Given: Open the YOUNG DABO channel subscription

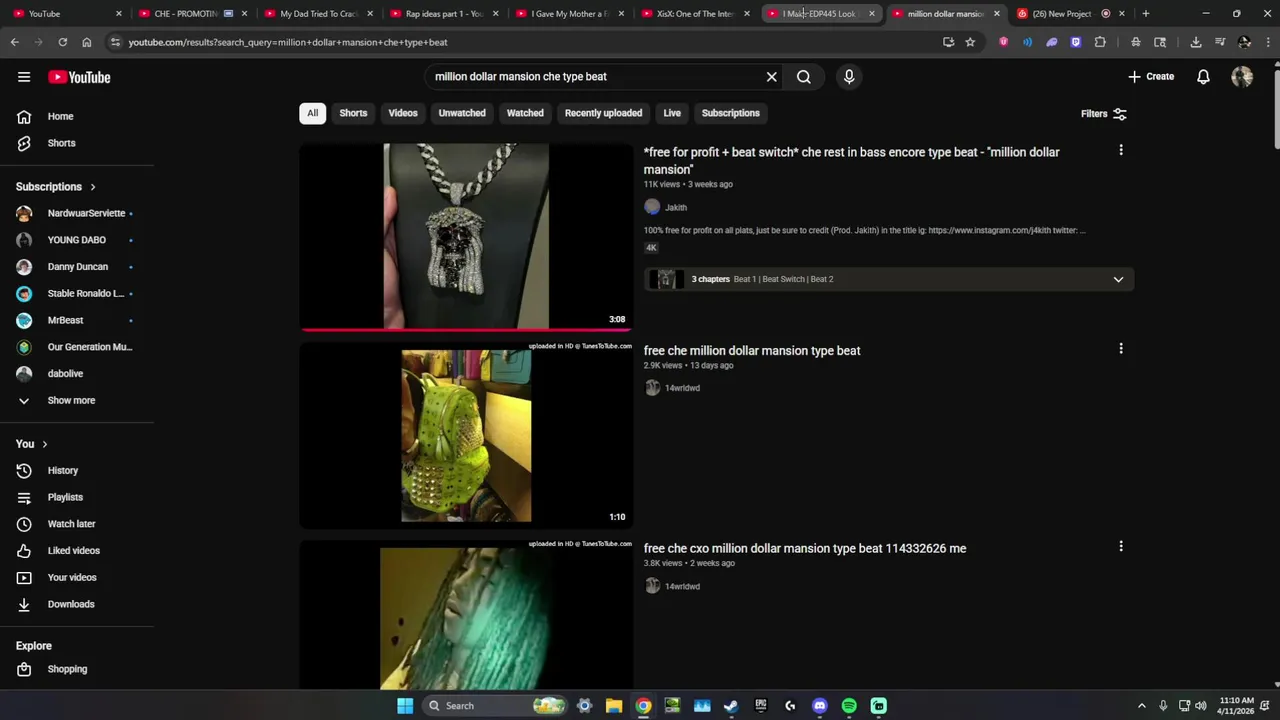Looking at the screenshot, I should [x=77, y=240].
